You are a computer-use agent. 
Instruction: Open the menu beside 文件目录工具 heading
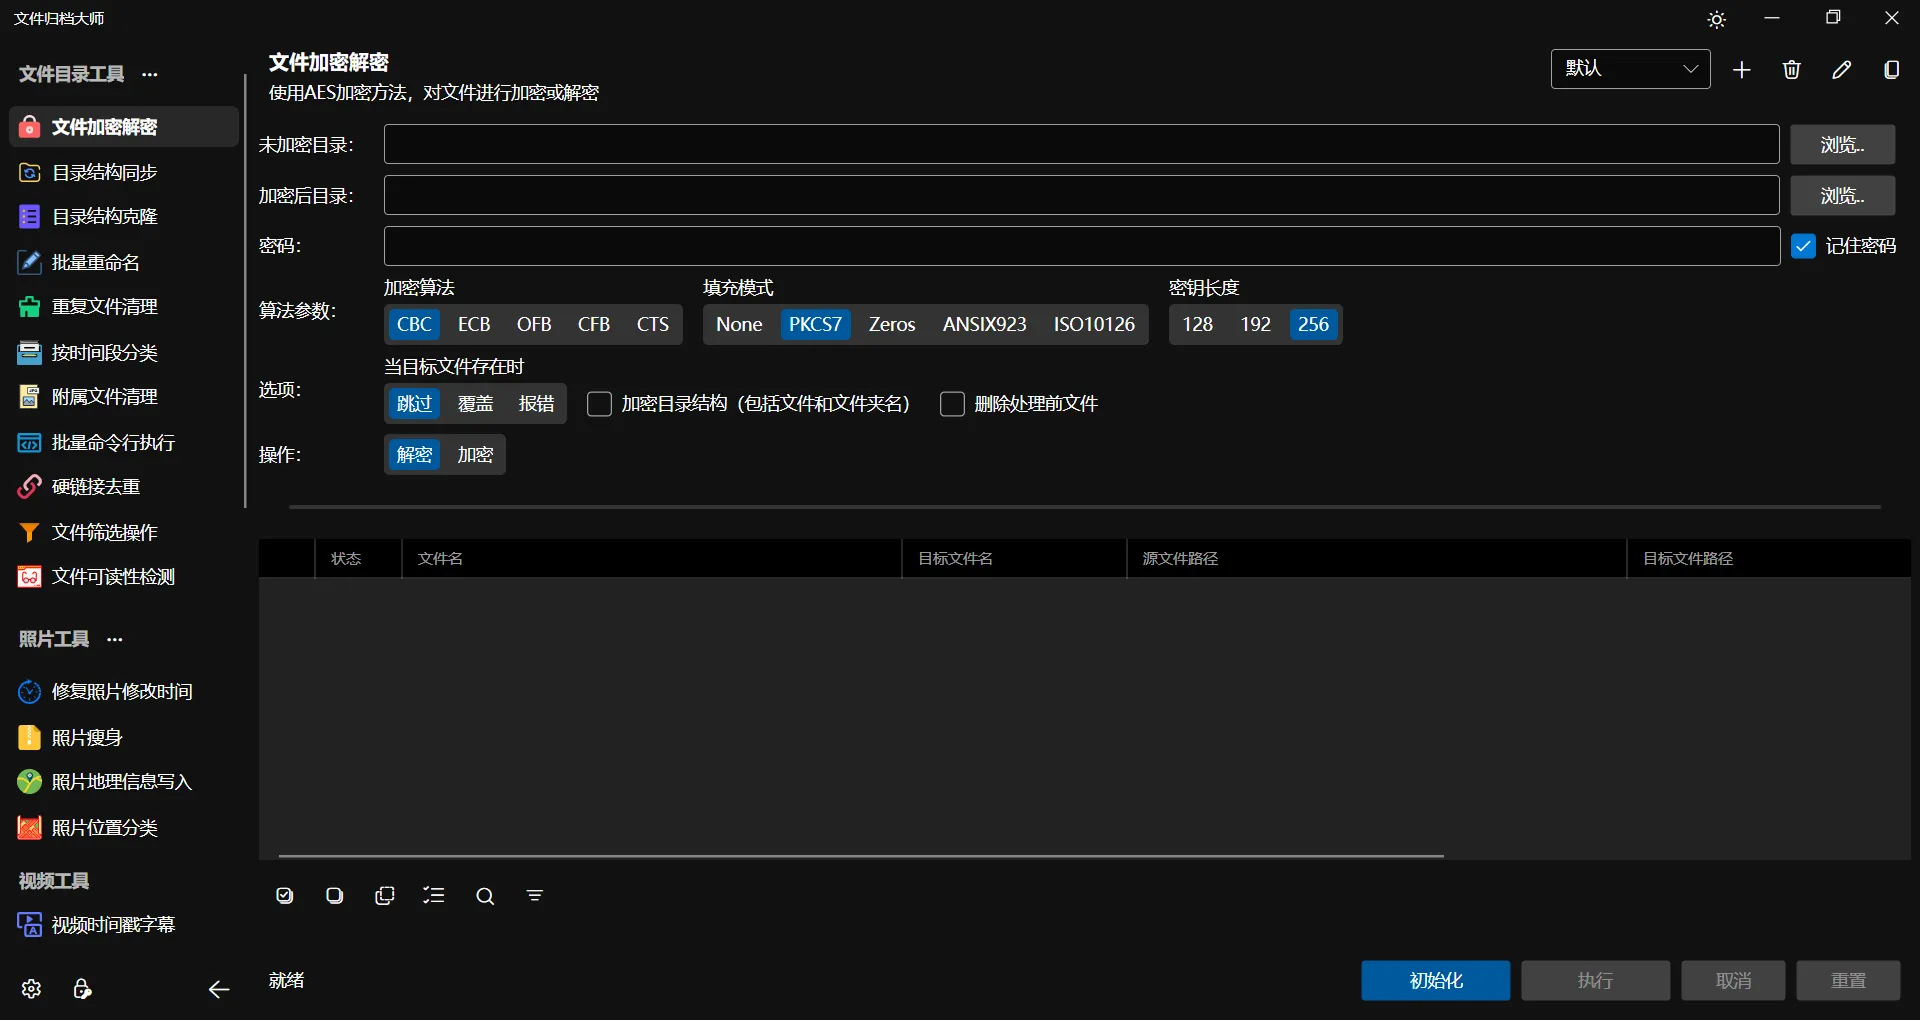tap(151, 74)
